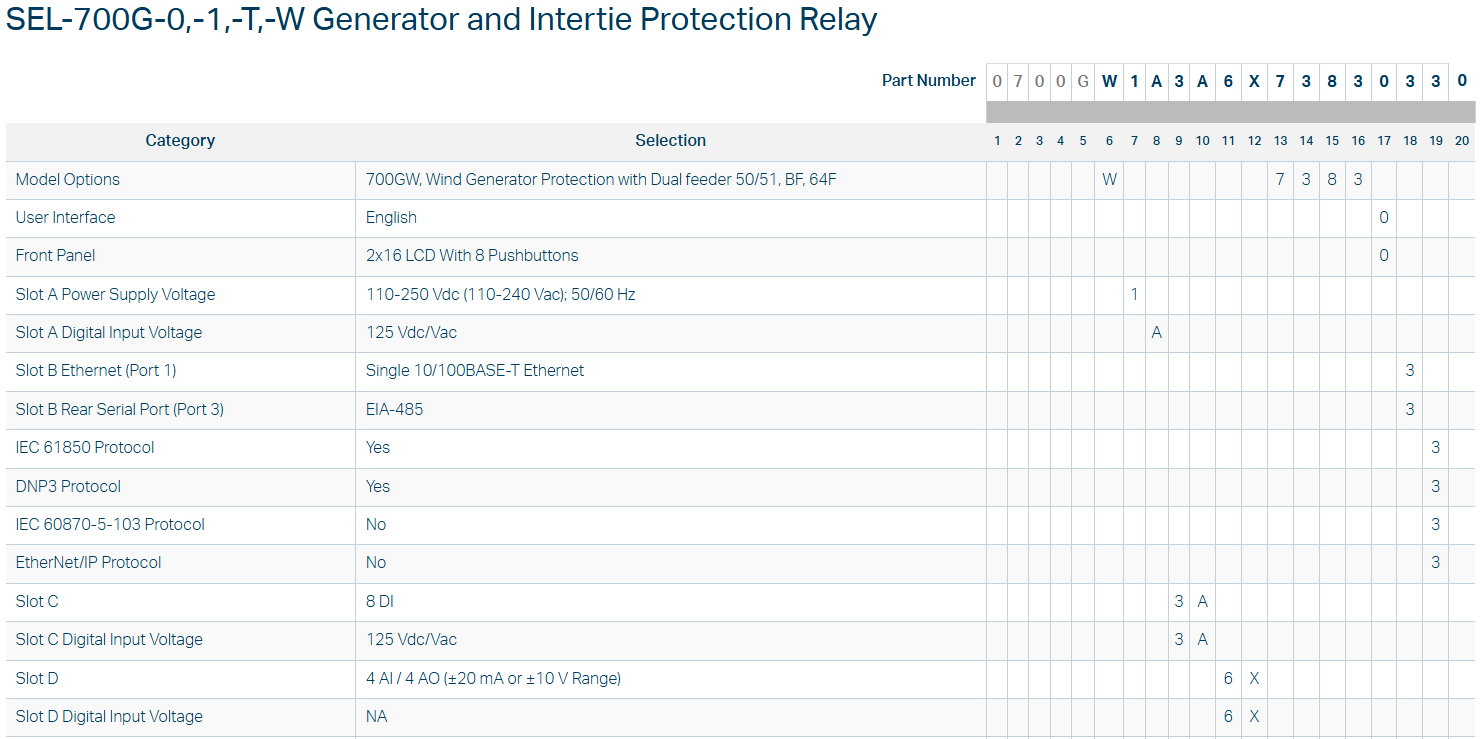Viewport: 1483px width, 739px height.
Task: Click 'Slot D Digital Input Voltage' category cell
Action: [180, 717]
